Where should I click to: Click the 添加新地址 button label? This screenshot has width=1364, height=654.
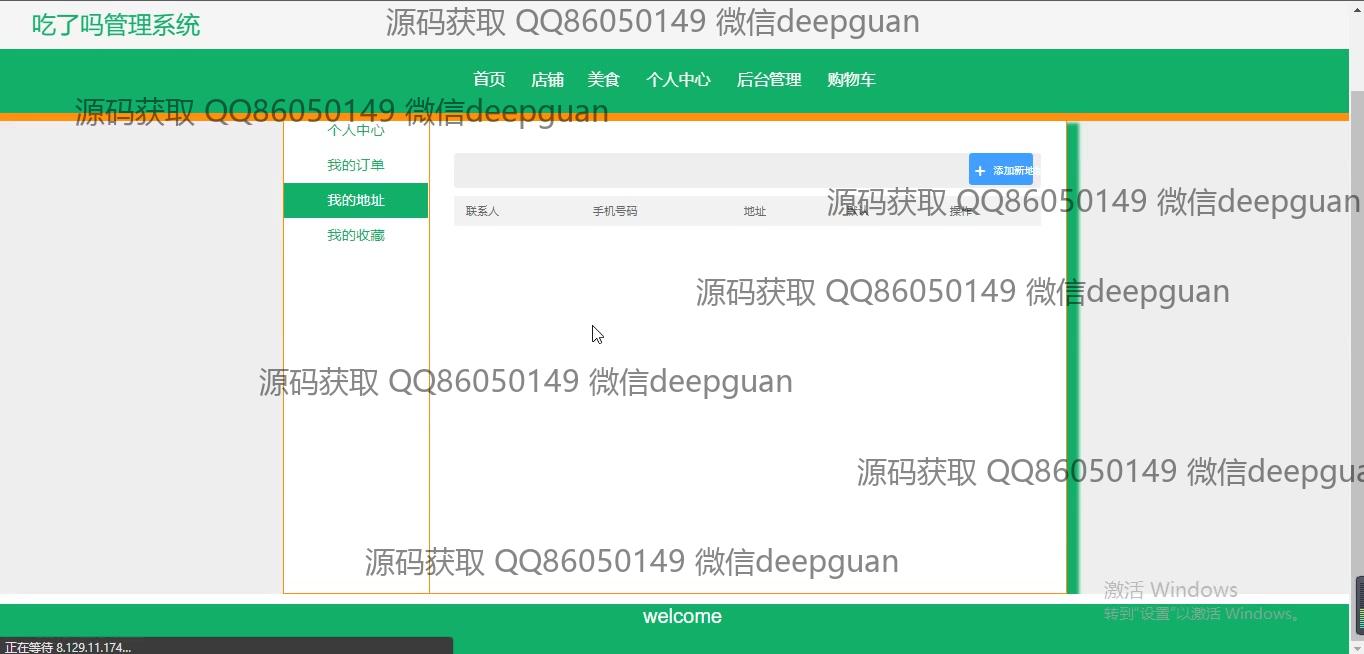(1012, 171)
